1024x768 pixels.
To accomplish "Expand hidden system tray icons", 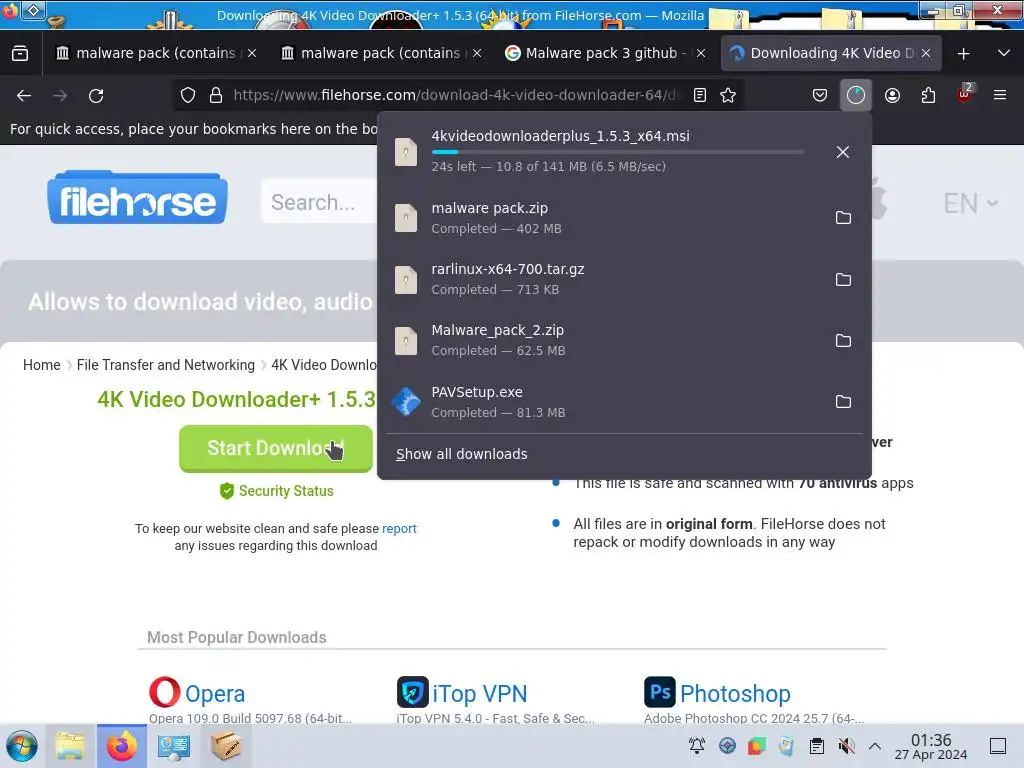I will [x=875, y=746].
